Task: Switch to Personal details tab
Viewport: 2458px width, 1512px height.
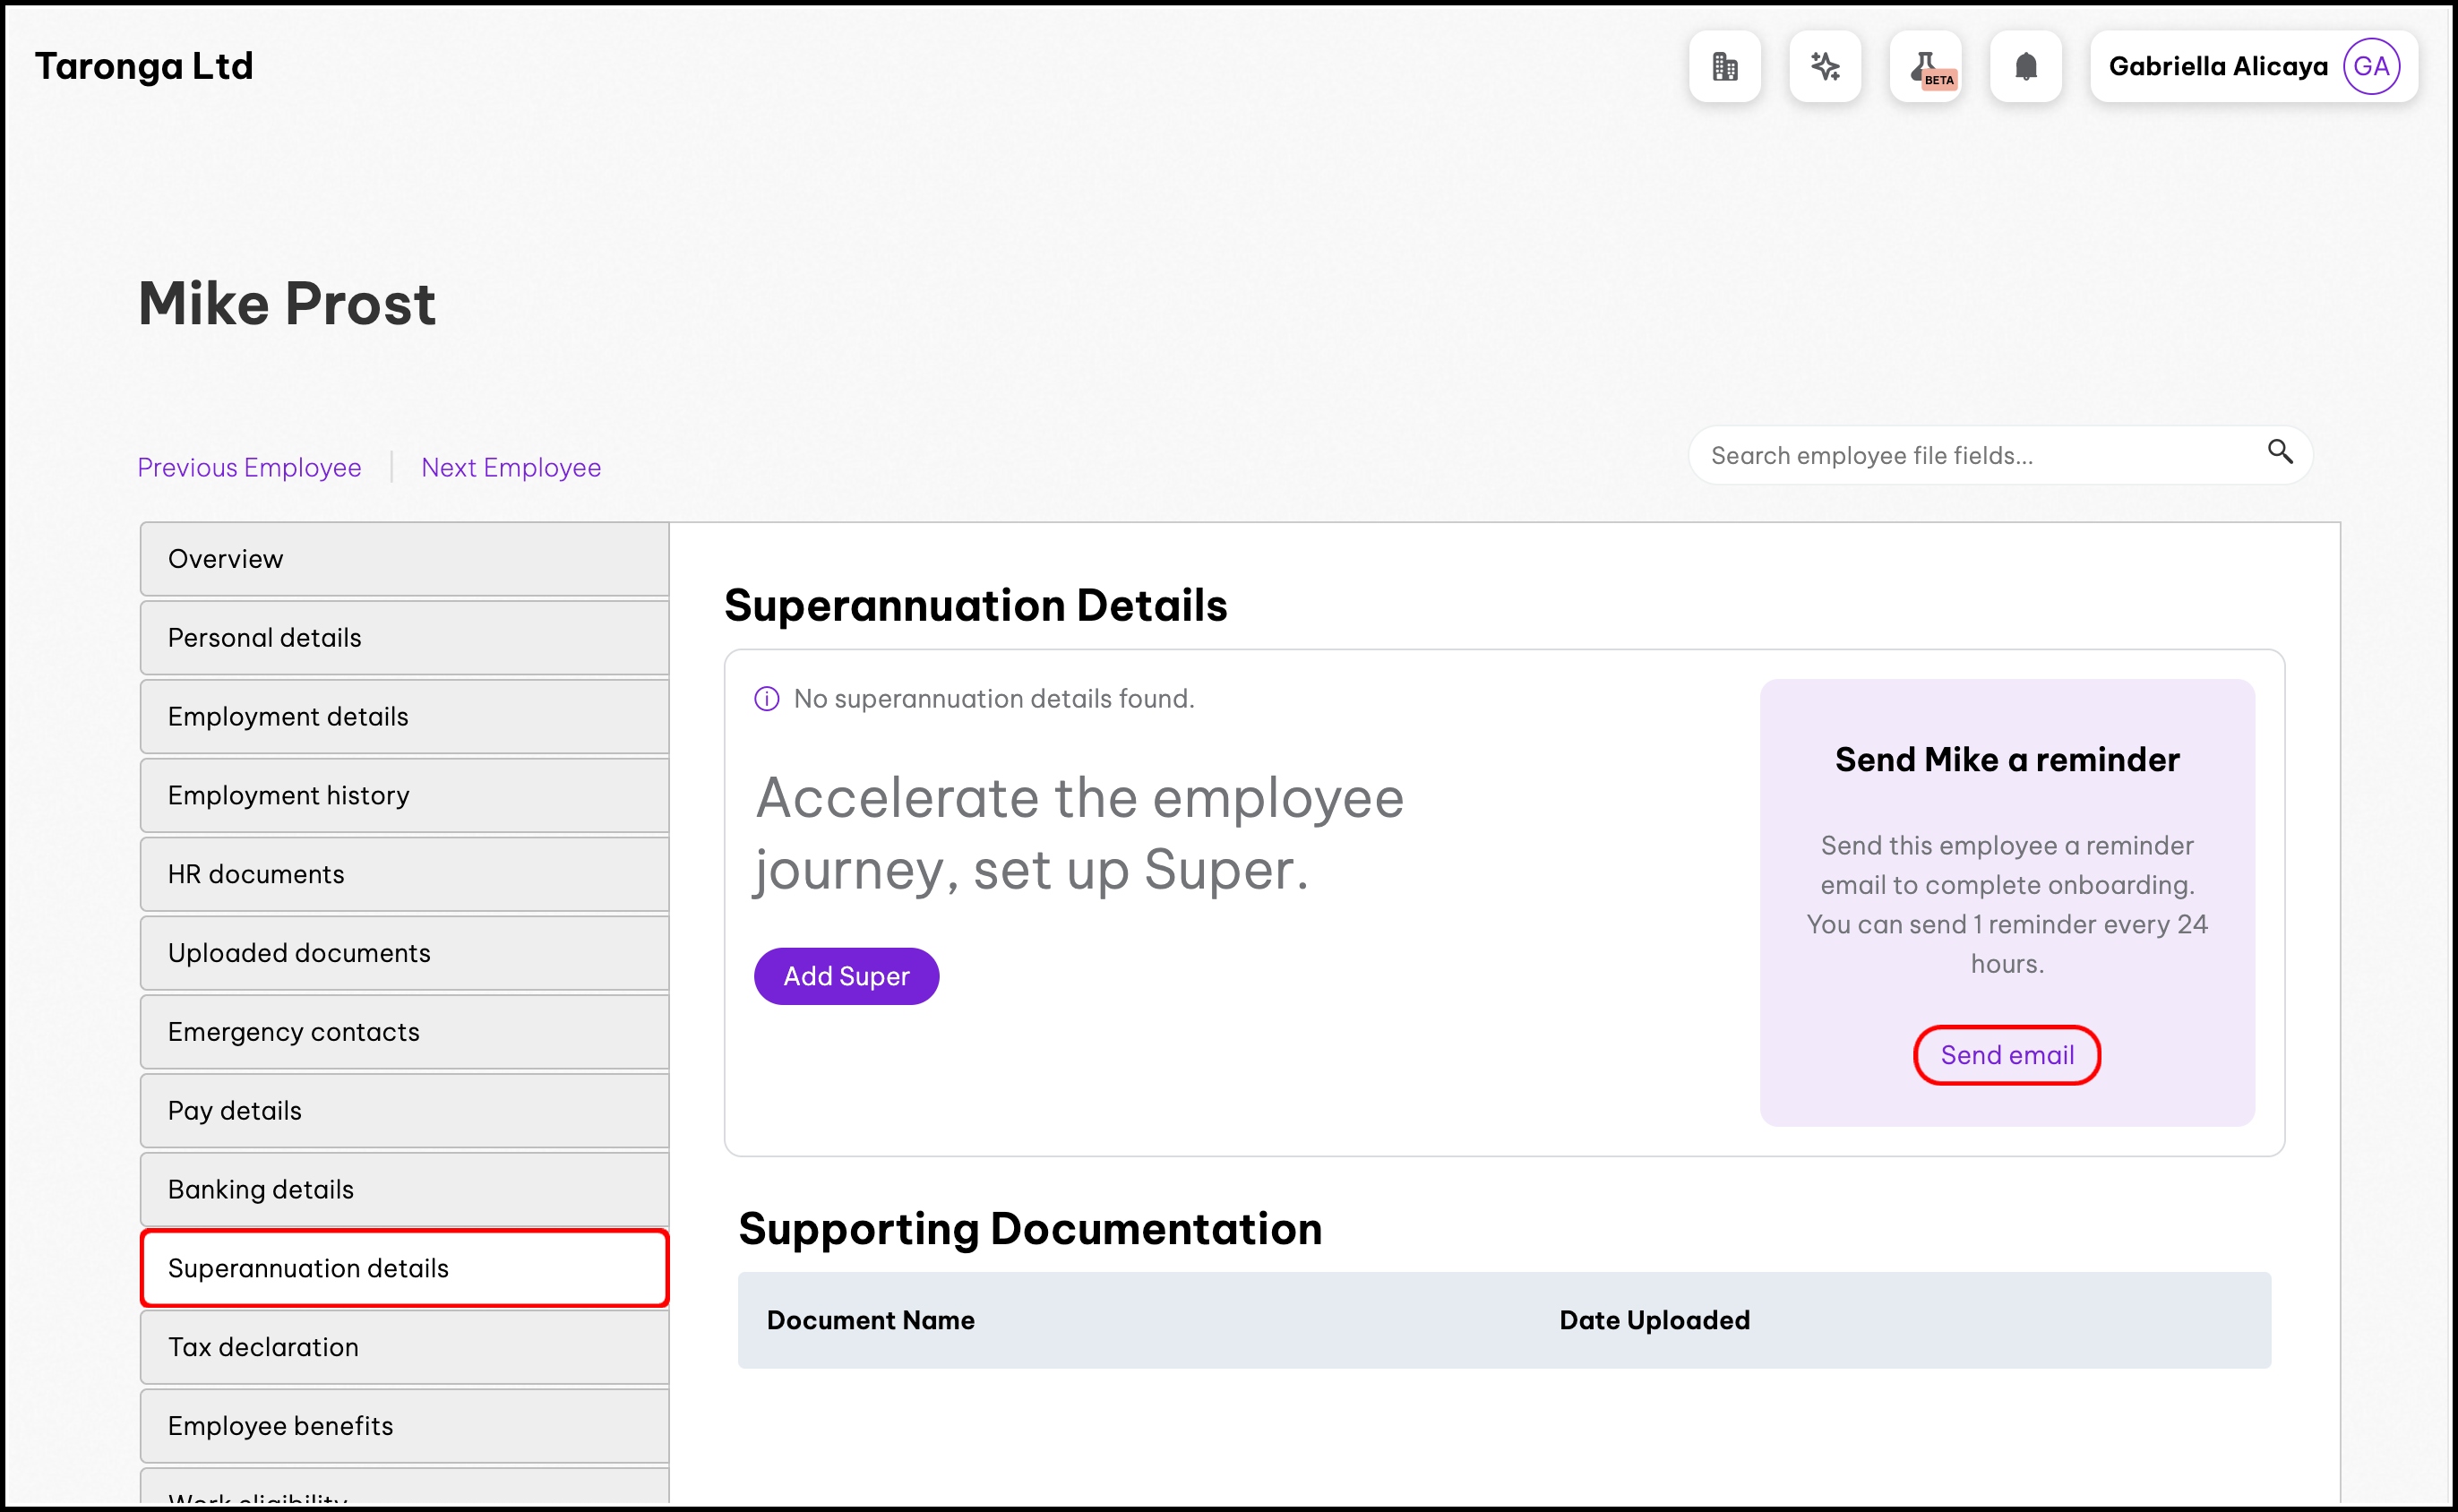Action: tap(404, 638)
